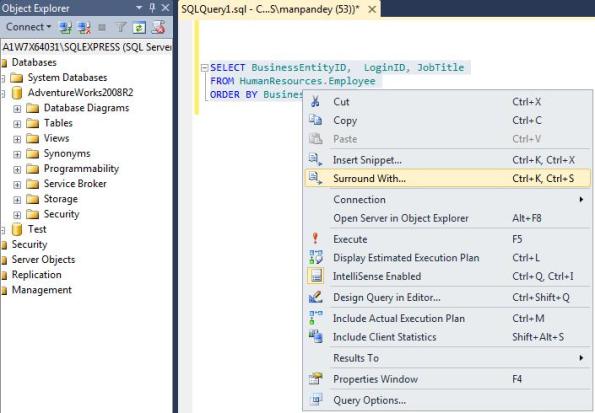This screenshot has height=413, width=595.
Task: Open the Connection submenu
Action: coord(447,199)
